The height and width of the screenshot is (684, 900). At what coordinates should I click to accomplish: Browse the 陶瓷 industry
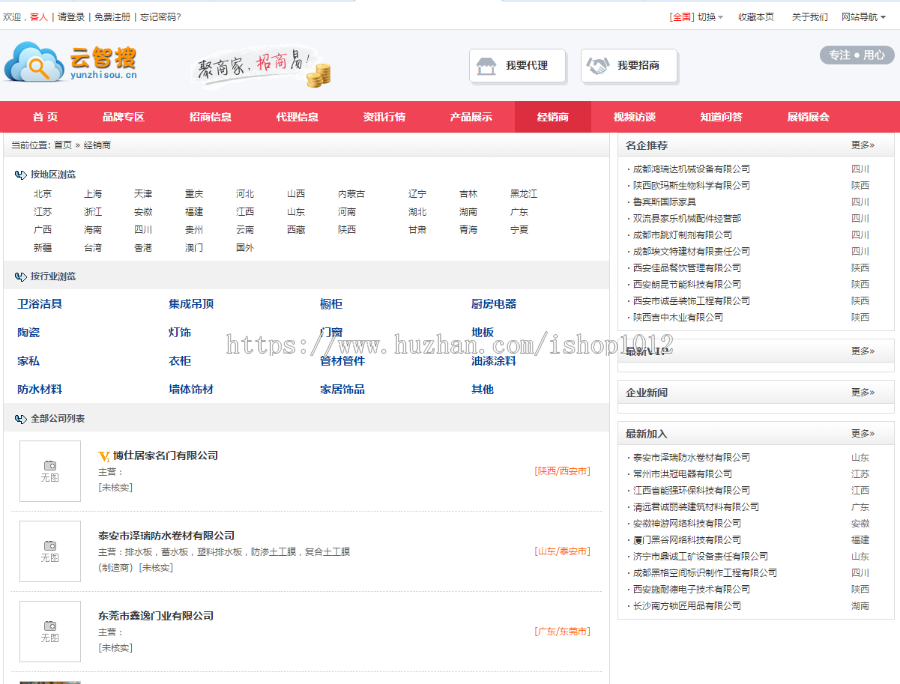click(x=28, y=332)
